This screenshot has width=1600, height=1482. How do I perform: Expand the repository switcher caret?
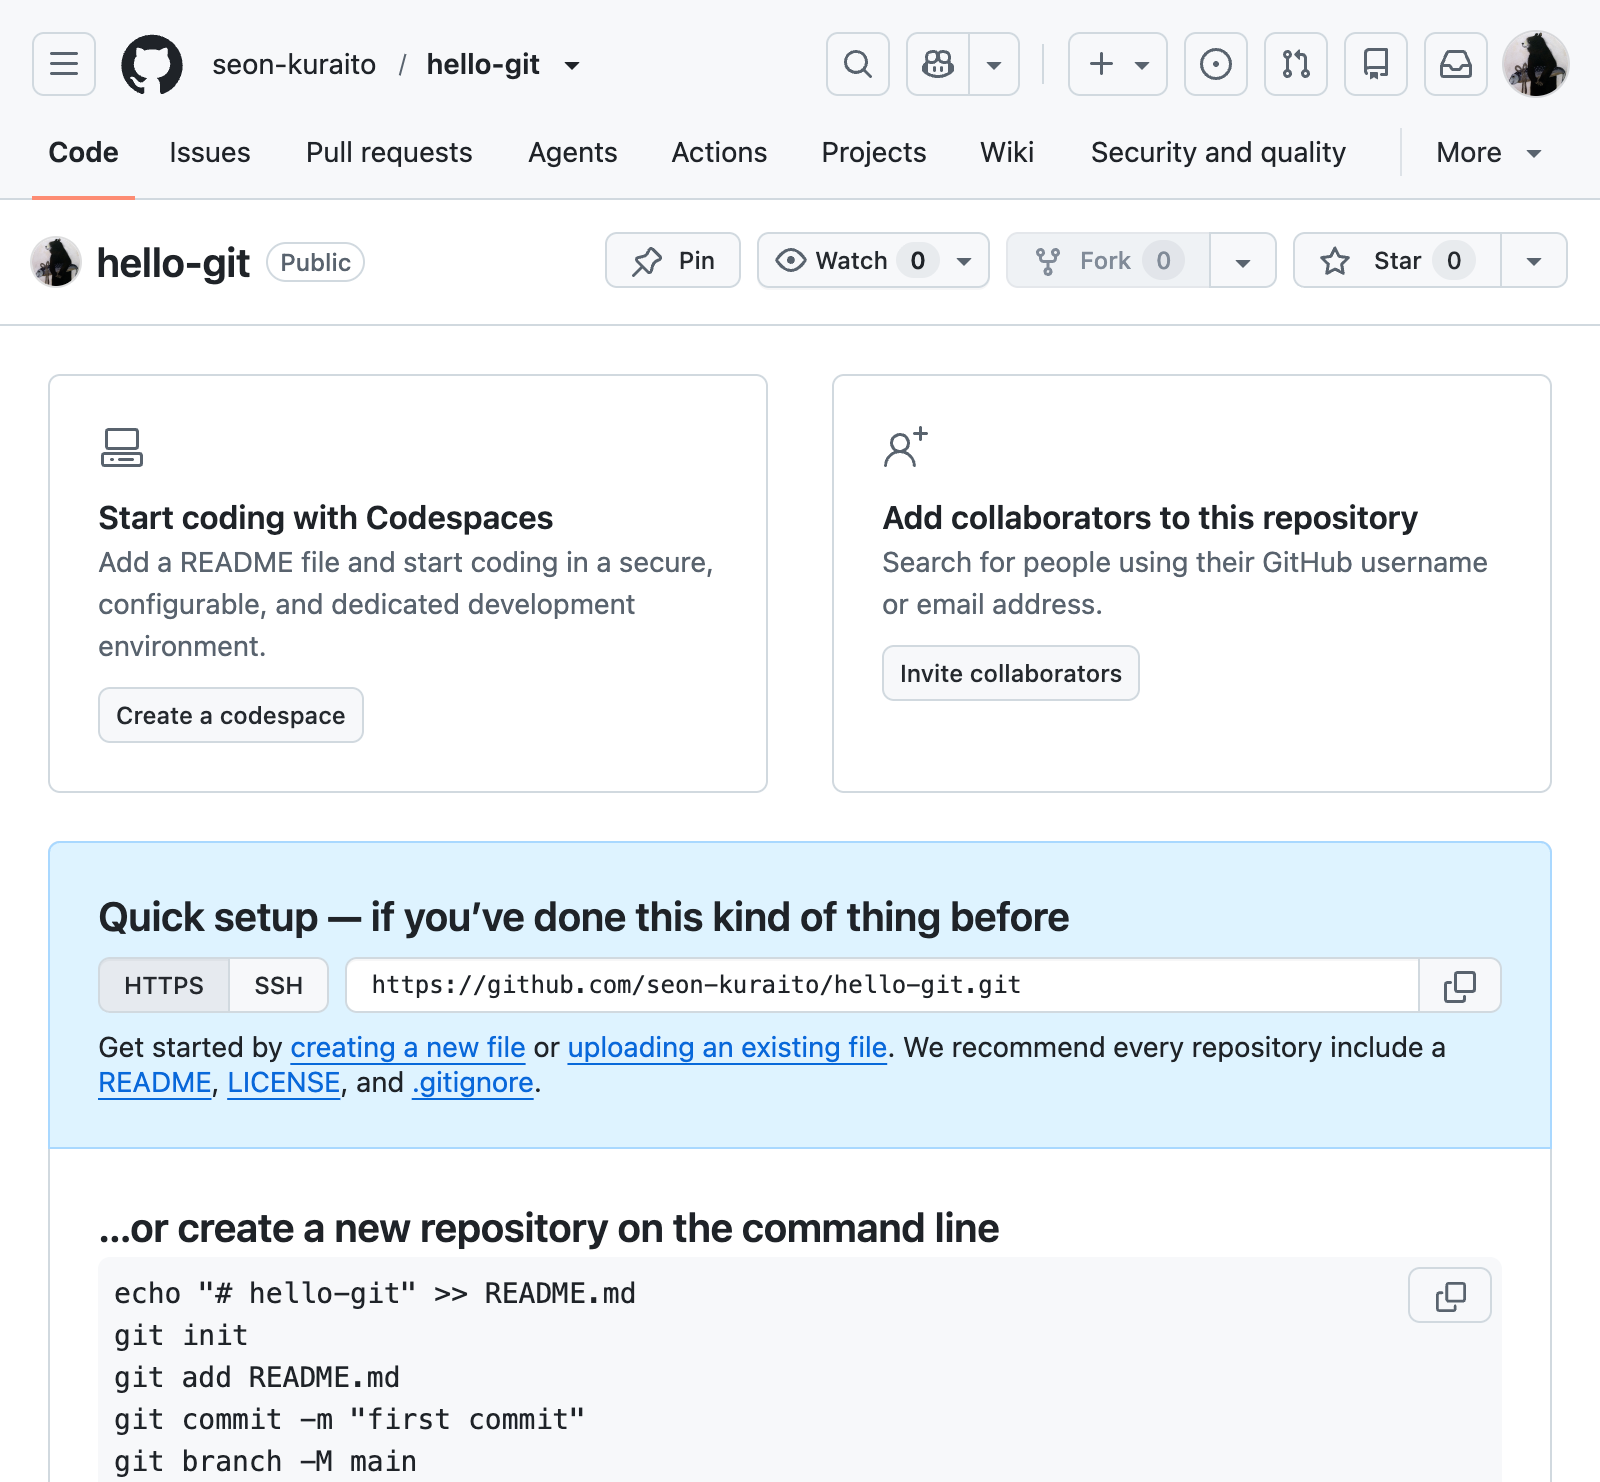click(572, 66)
